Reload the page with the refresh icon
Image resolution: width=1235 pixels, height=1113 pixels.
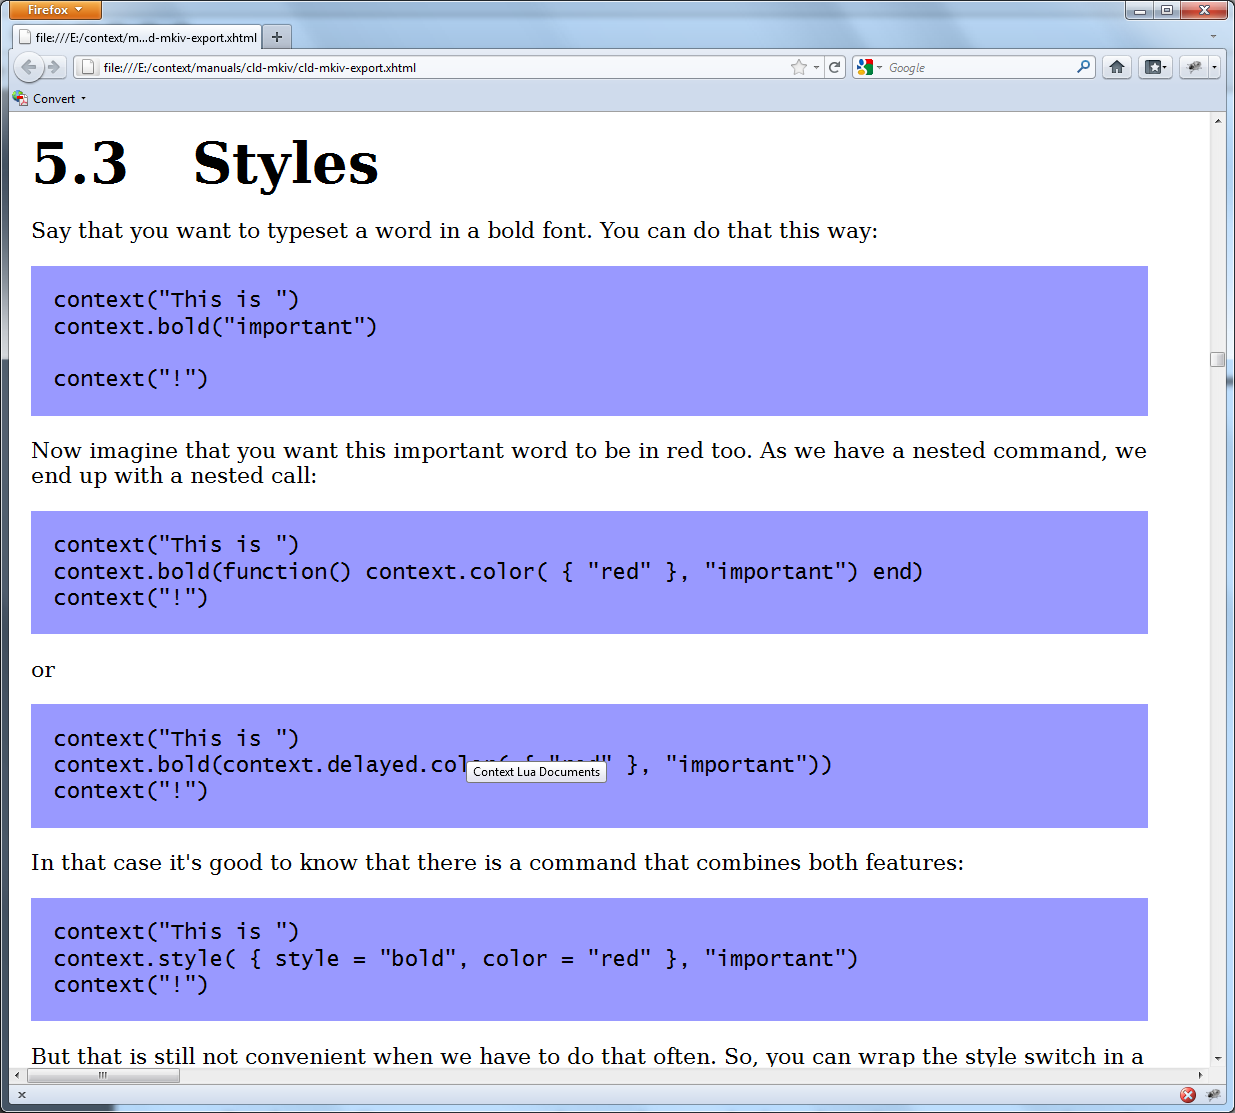pos(835,67)
